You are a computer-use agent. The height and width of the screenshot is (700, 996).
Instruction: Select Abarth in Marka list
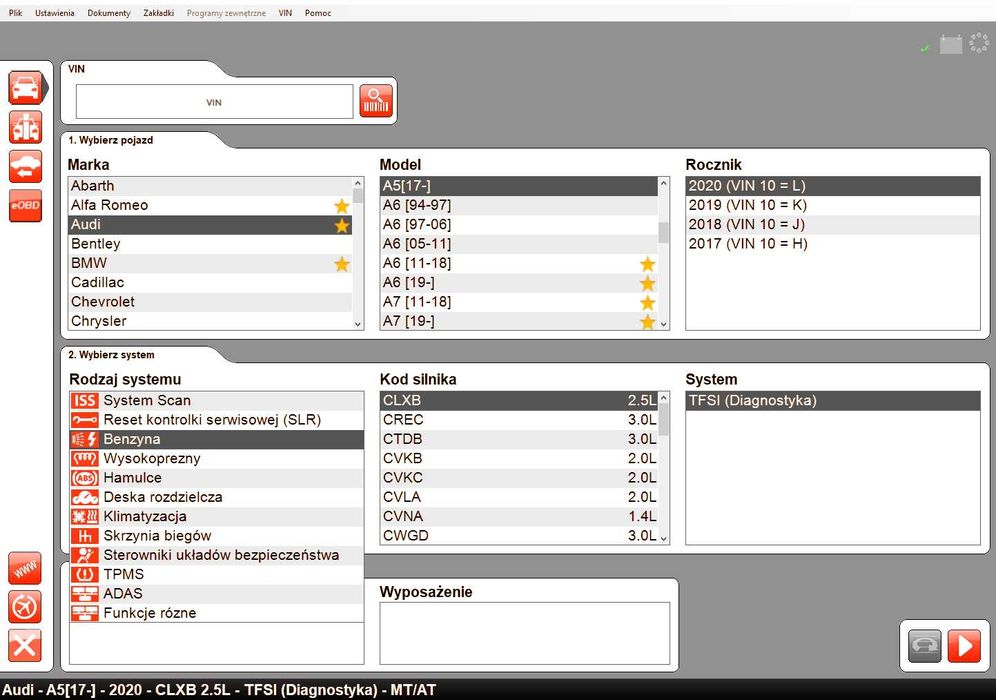click(x=210, y=186)
